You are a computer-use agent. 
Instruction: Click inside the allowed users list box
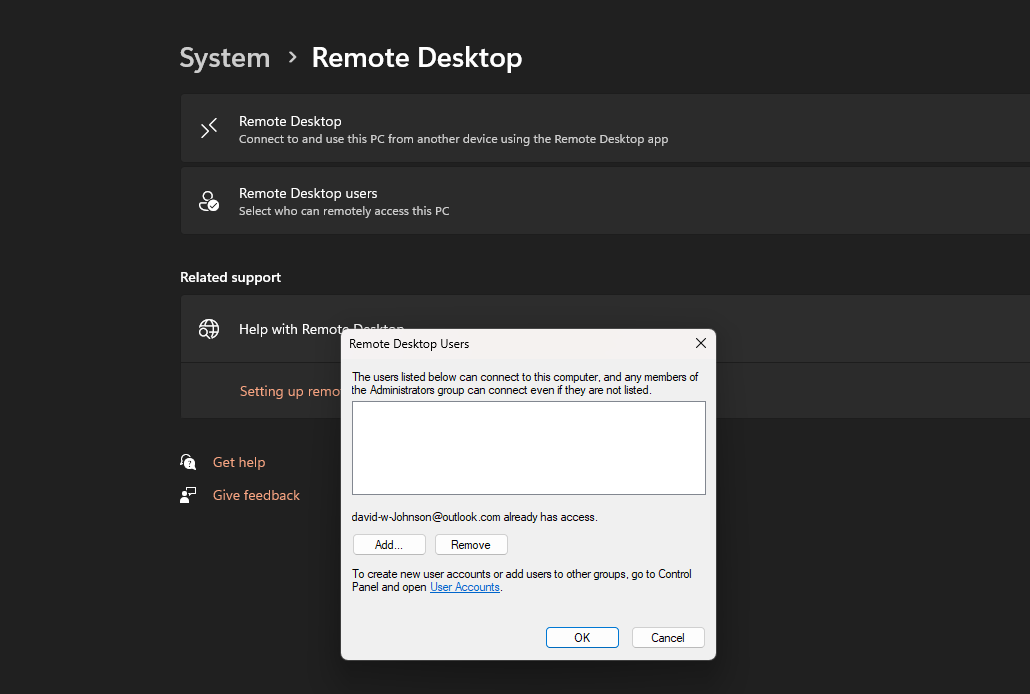click(528, 445)
